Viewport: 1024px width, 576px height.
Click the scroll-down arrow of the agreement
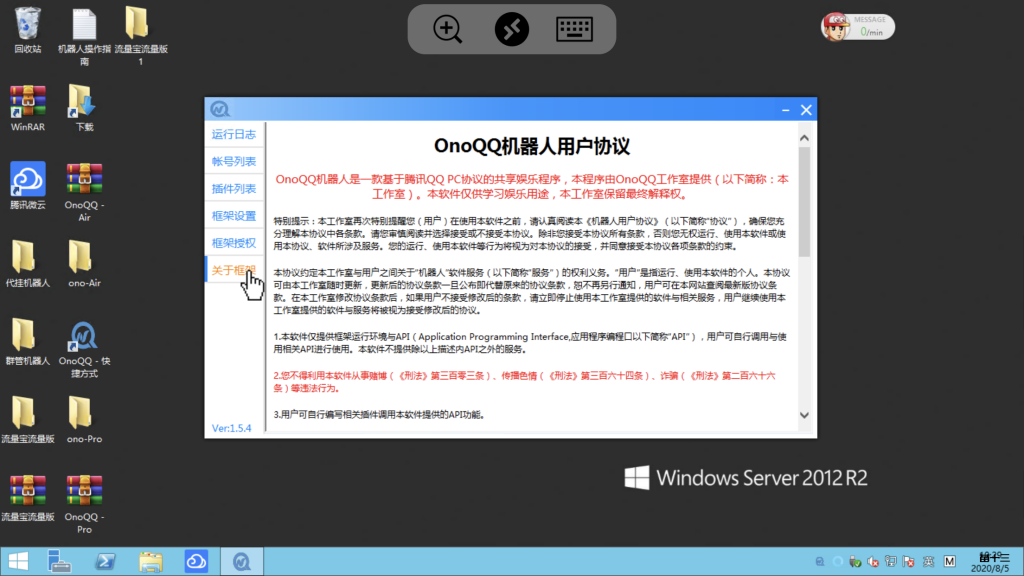[x=804, y=415]
